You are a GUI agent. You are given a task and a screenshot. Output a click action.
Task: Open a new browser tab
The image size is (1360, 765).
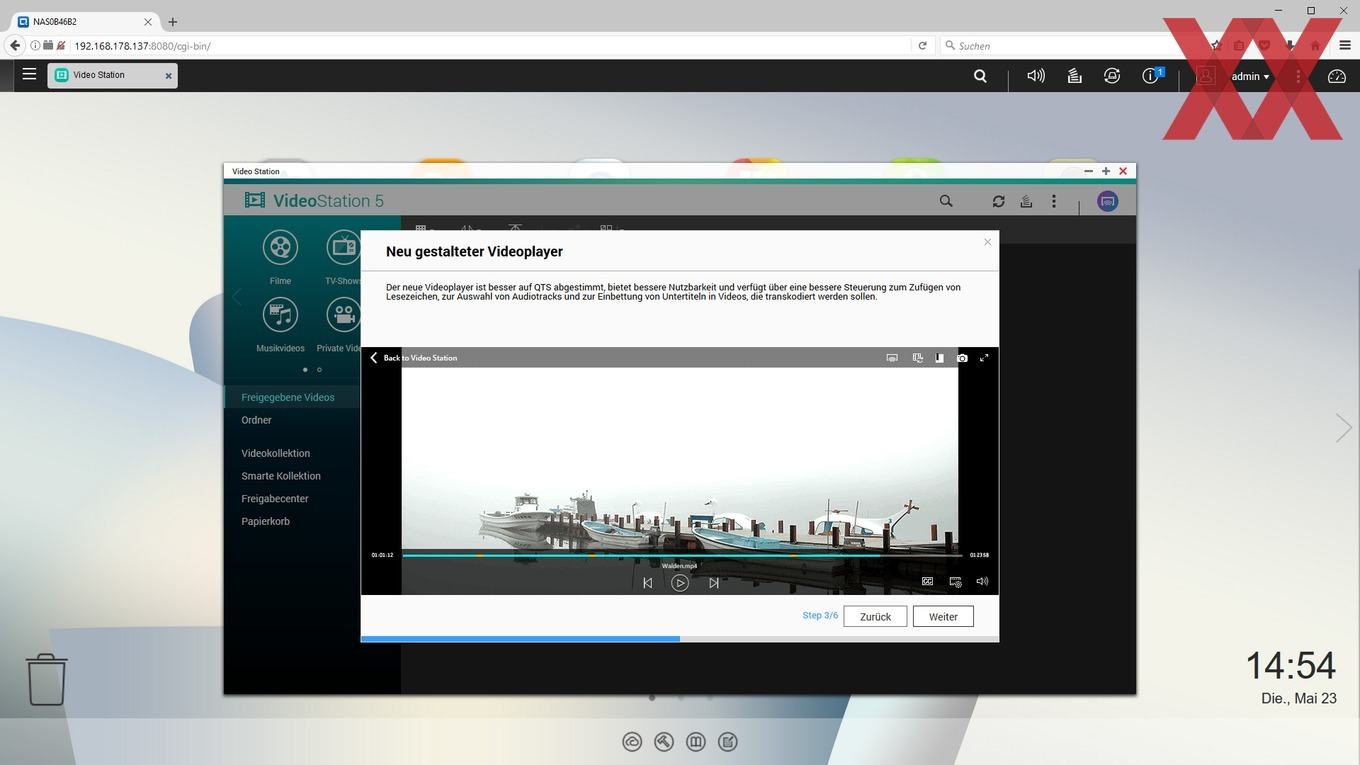(173, 21)
